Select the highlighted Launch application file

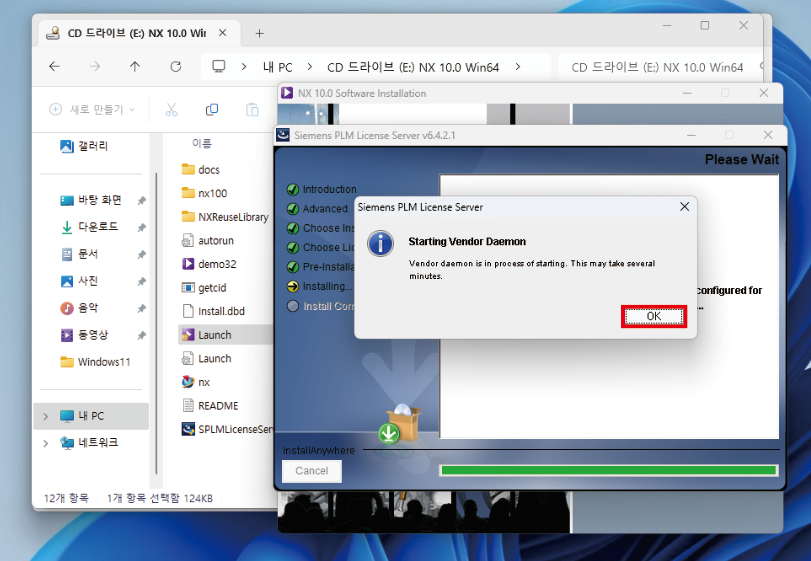(x=226, y=335)
